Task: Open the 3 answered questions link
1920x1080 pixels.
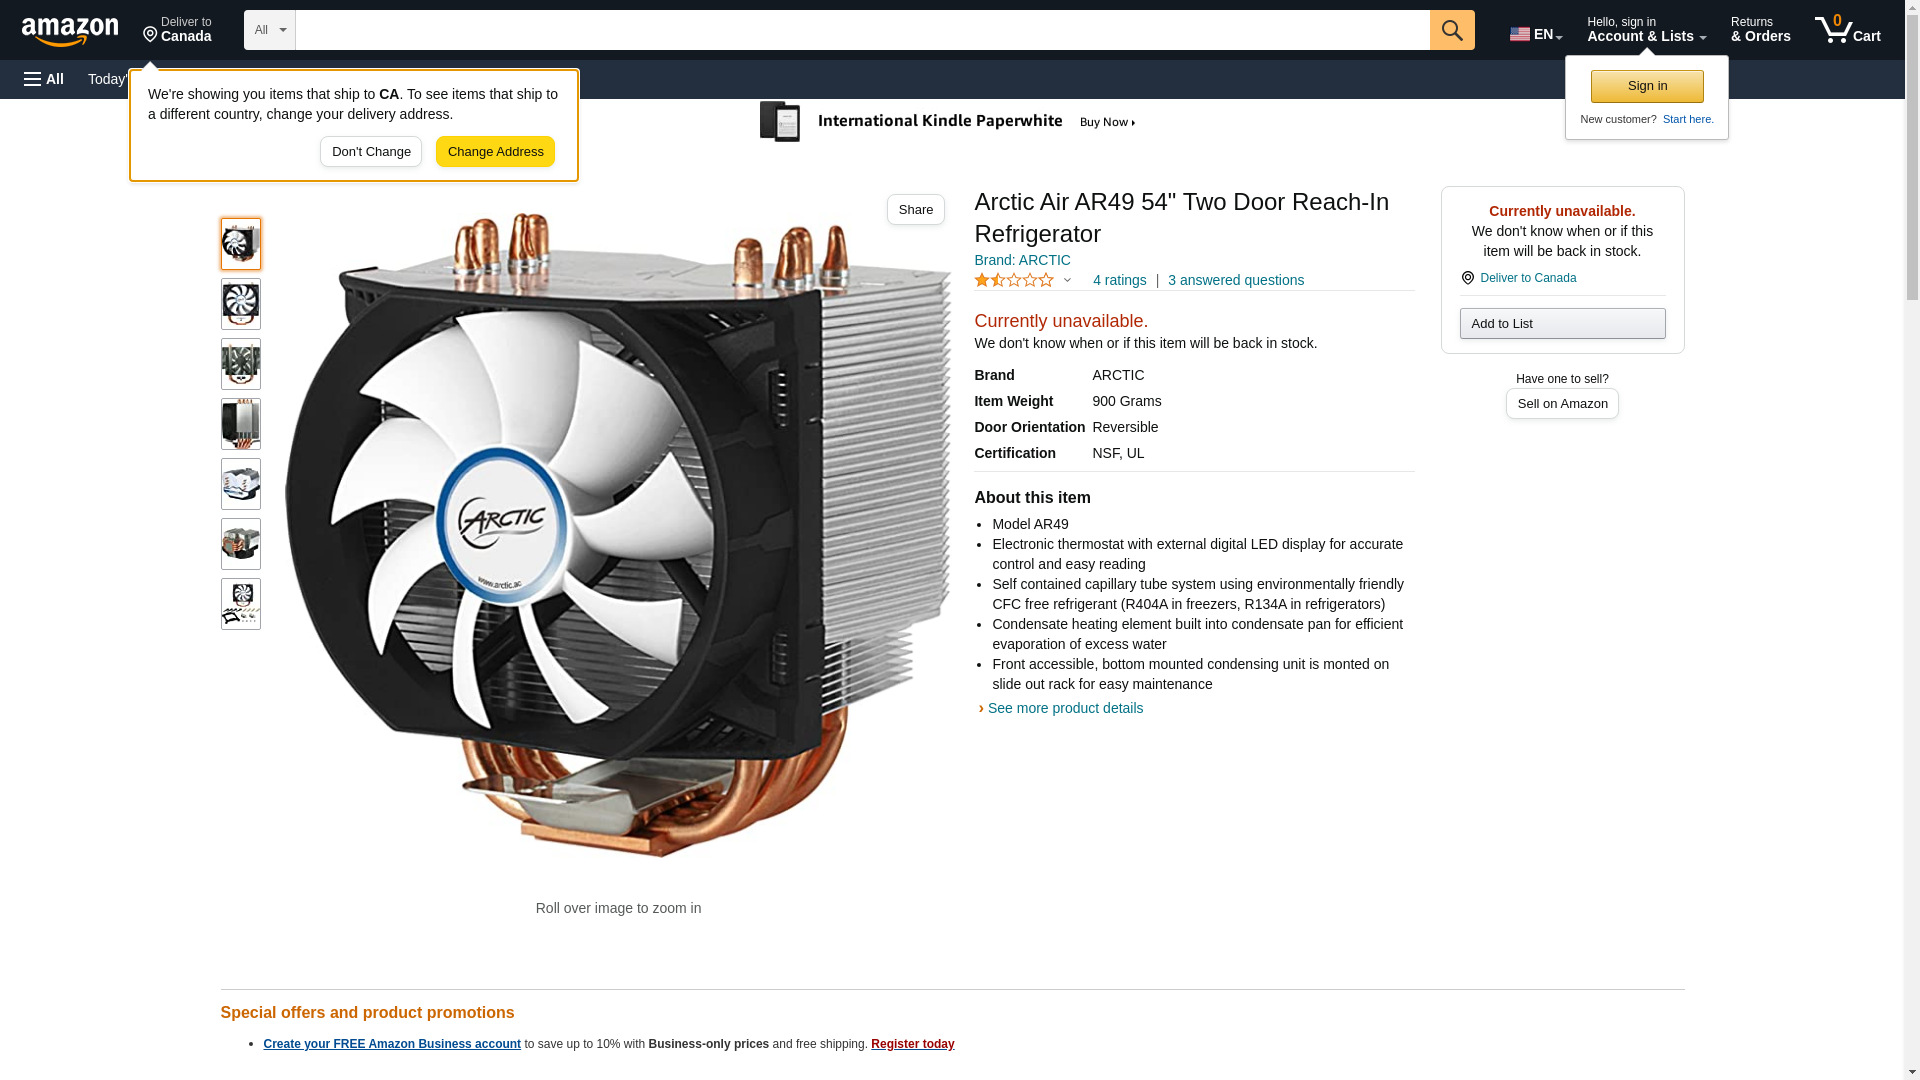Action: point(1236,280)
